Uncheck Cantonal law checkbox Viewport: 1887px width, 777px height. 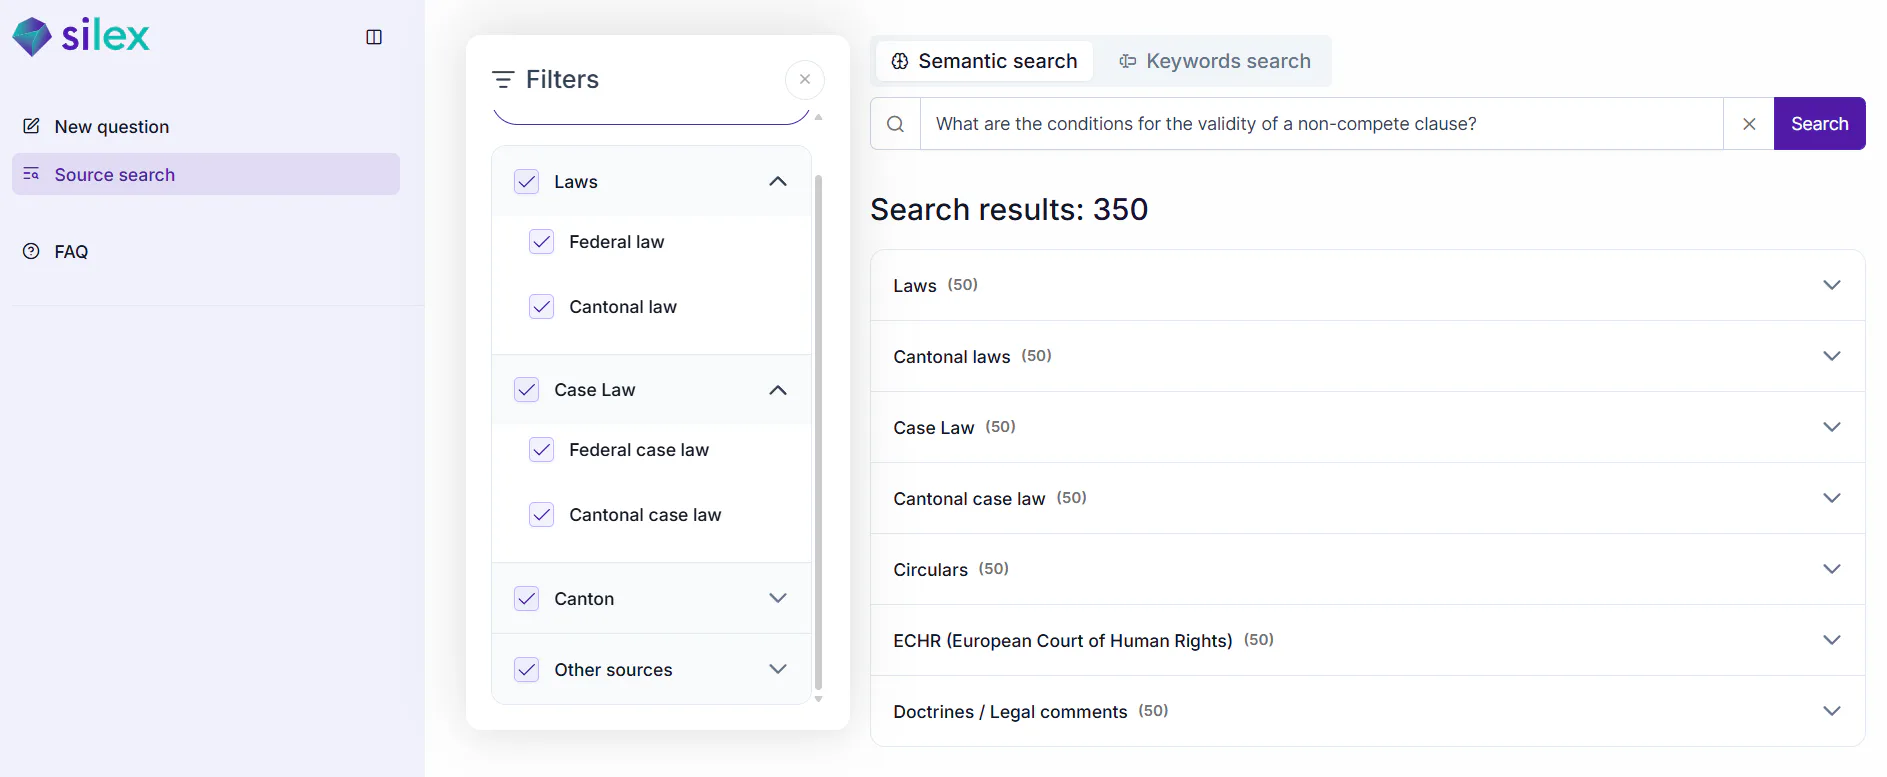(542, 307)
